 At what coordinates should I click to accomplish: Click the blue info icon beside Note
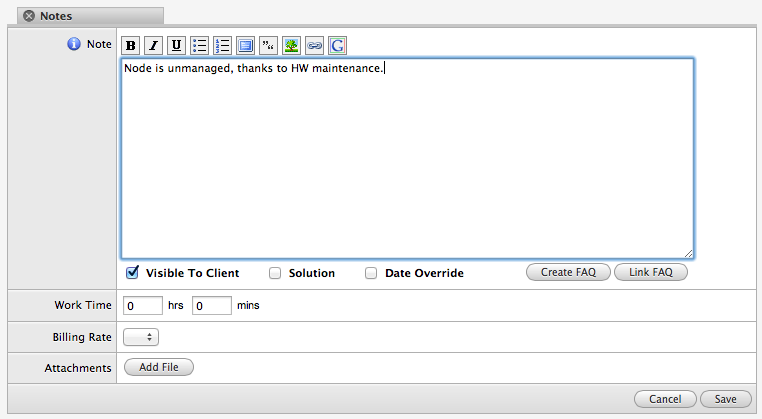pyautogui.click(x=74, y=44)
